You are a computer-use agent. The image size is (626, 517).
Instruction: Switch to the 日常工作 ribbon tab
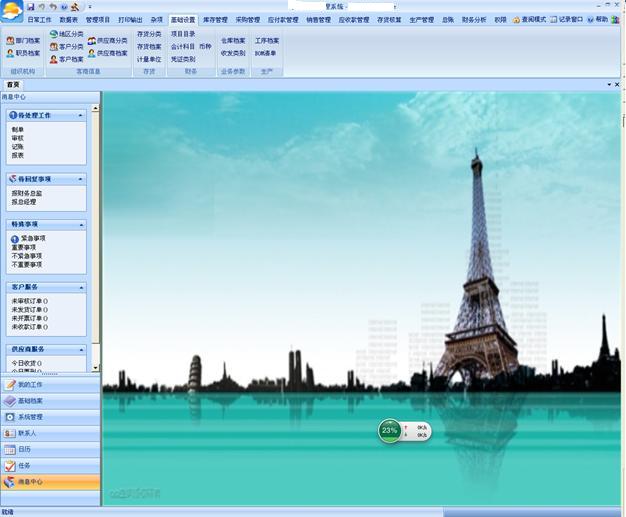coord(39,20)
